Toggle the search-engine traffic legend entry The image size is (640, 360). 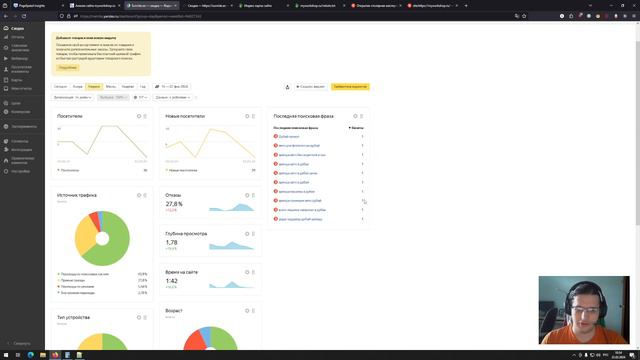tap(83, 274)
